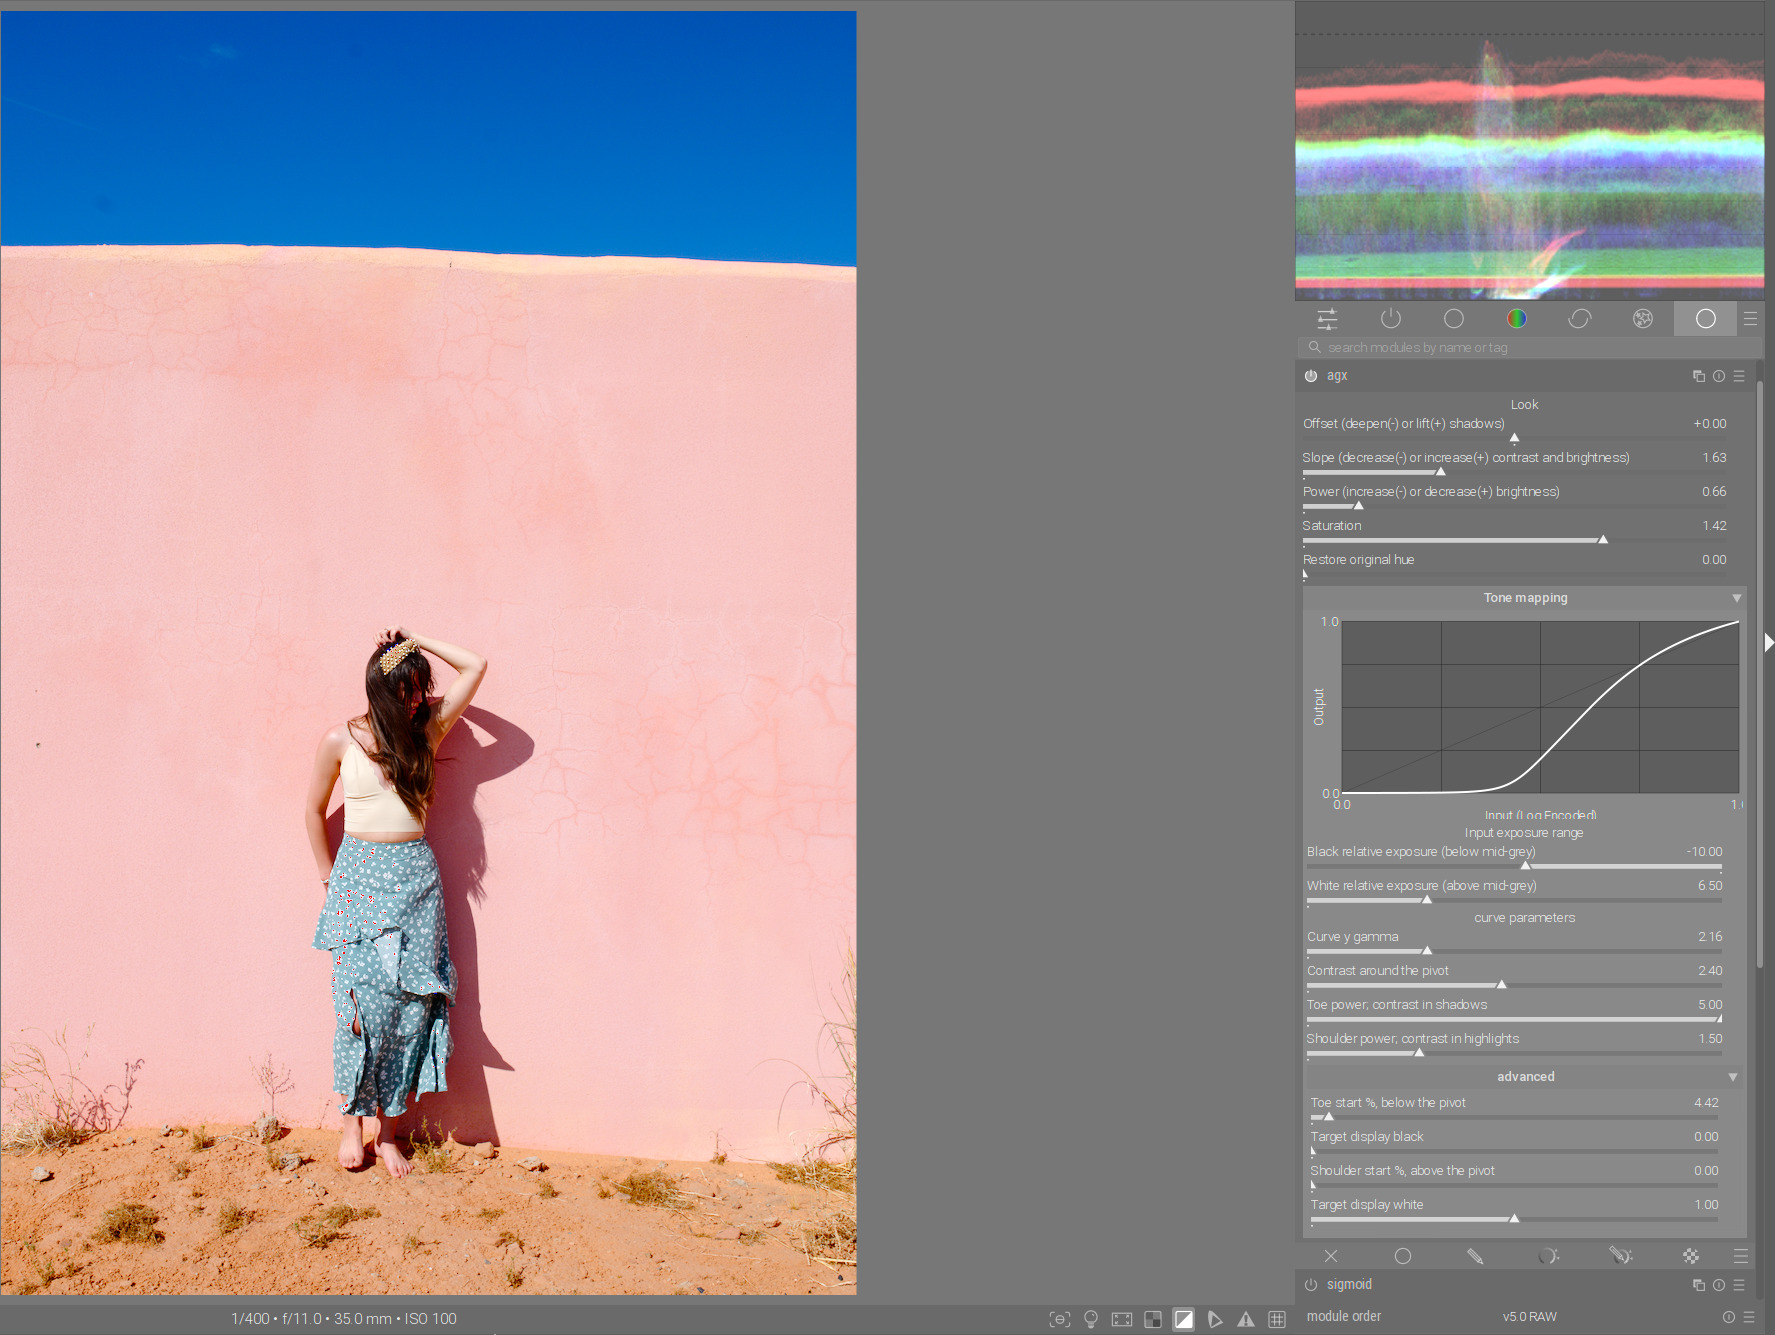Image resolution: width=1775 pixels, height=1335 pixels.
Task: Show active modules tab
Action: [1390, 319]
